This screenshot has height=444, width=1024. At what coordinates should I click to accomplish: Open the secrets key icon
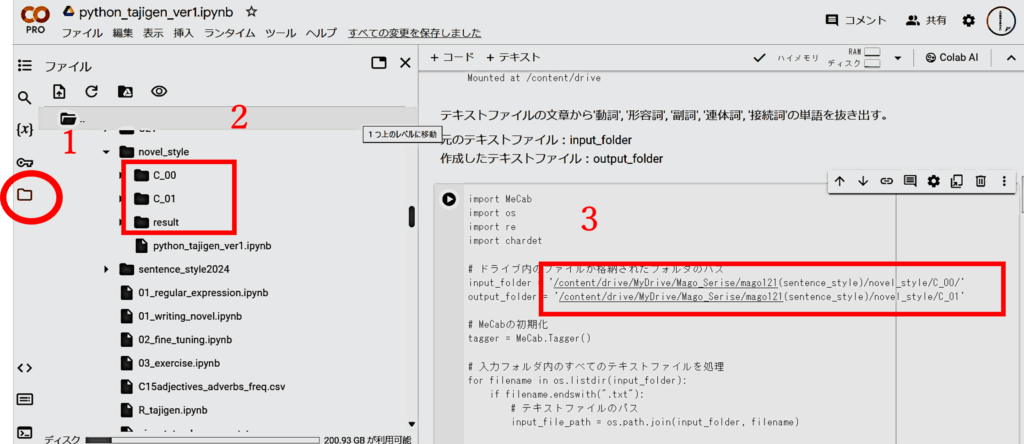click(25, 163)
